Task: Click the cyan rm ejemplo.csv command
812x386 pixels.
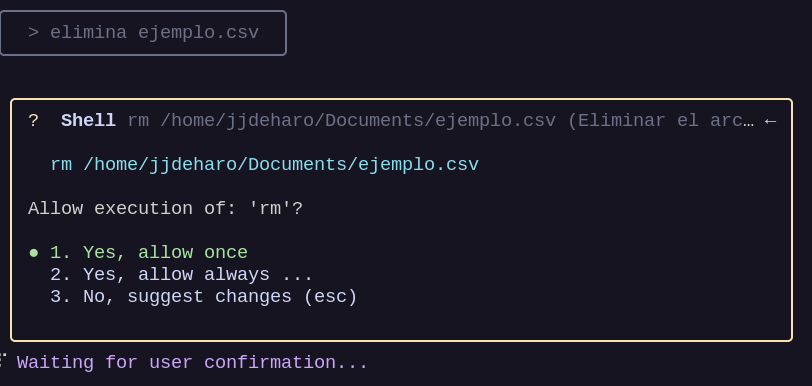Action: 265,164
